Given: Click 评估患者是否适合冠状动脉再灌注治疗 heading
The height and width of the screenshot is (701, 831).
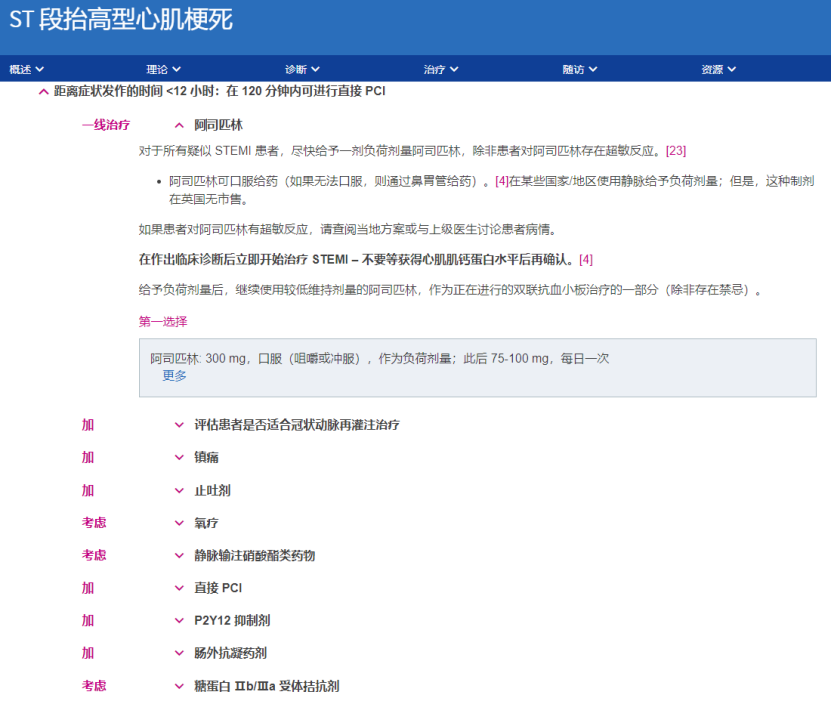Looking at the screenshot, I should tap(297, 425).
